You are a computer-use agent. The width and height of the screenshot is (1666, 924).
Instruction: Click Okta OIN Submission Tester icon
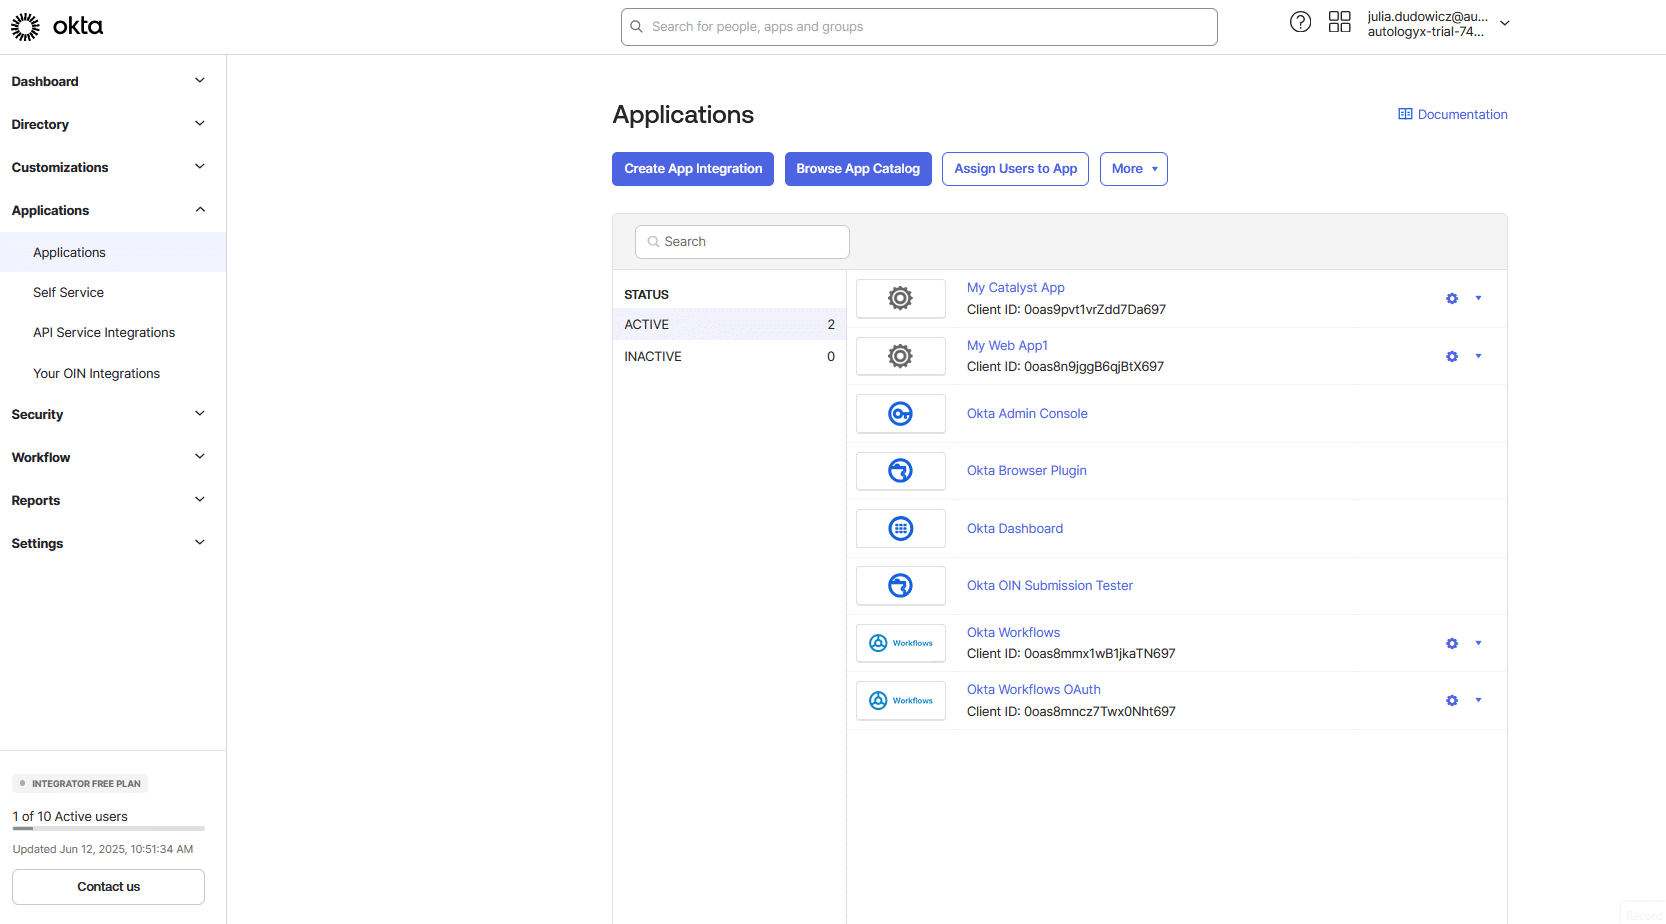pos(901,586)
